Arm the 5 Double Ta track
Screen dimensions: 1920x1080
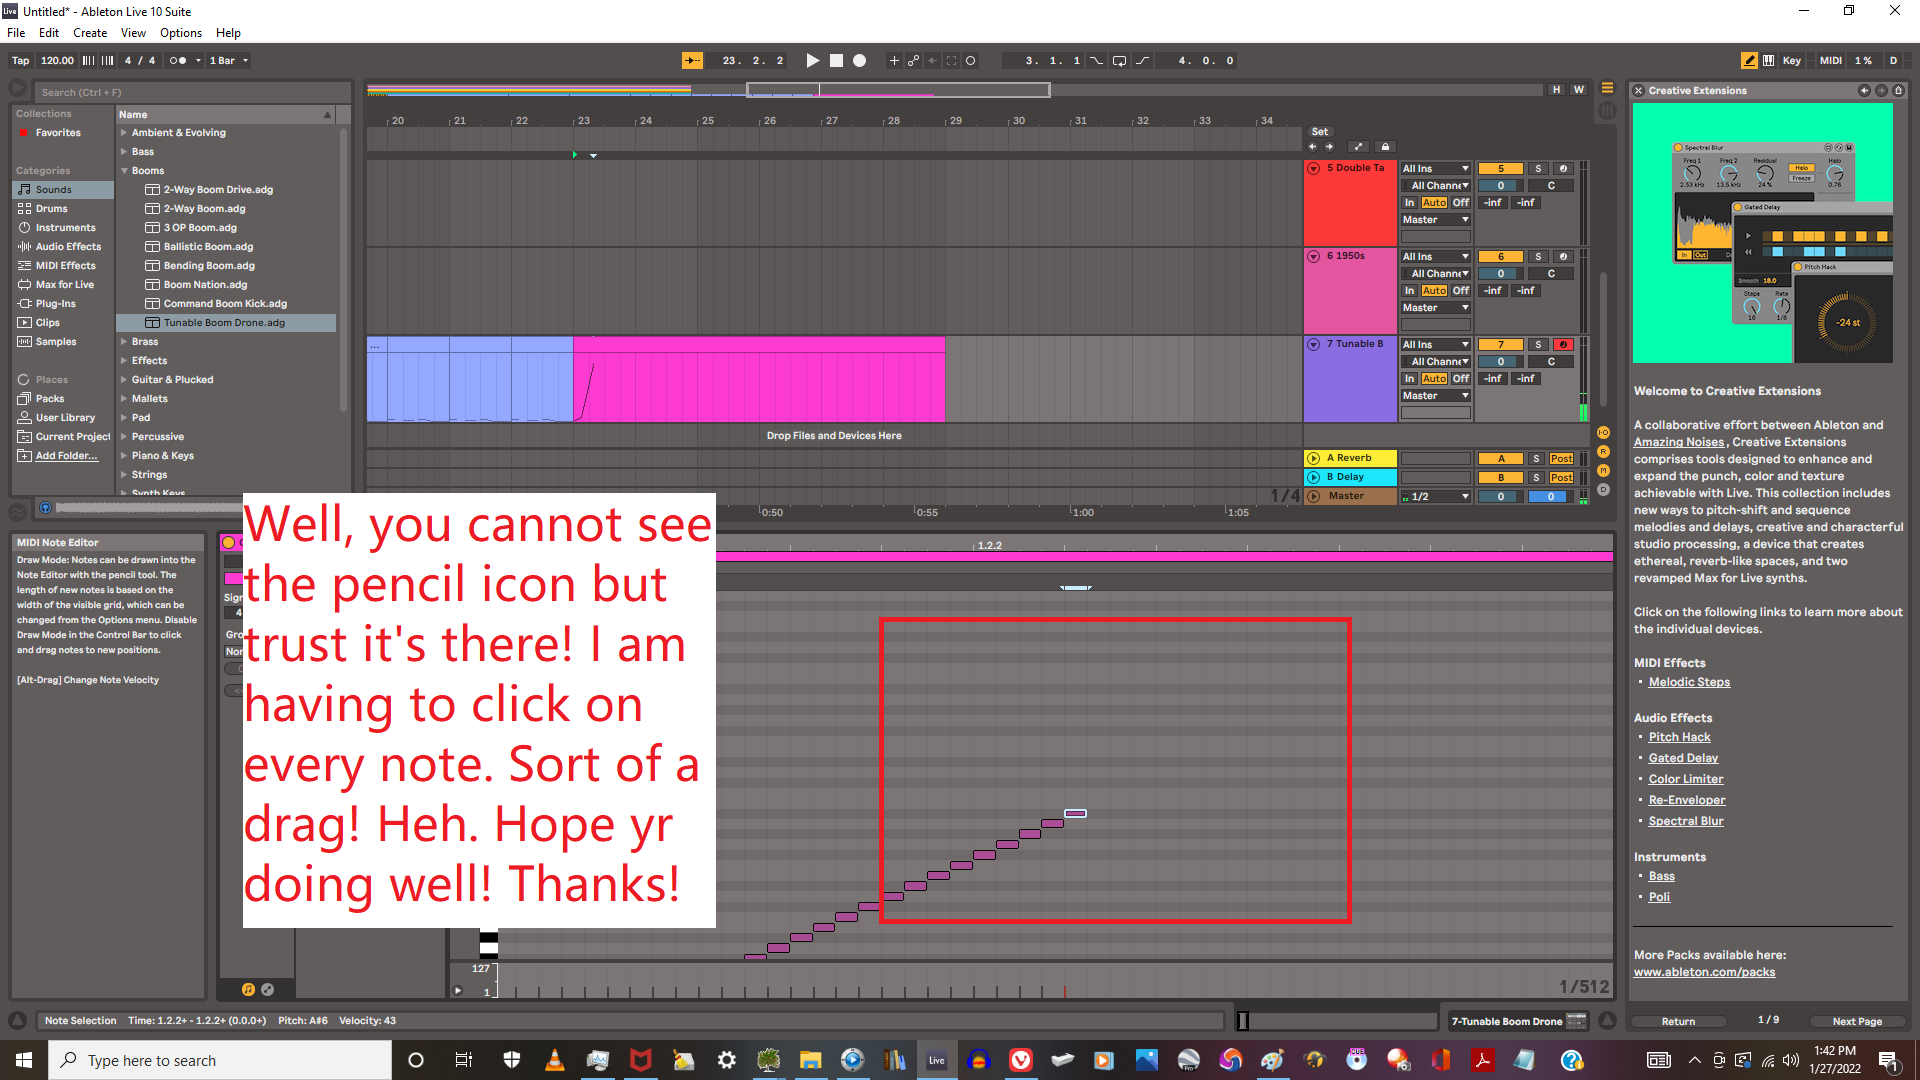(x=1563, y=169)
